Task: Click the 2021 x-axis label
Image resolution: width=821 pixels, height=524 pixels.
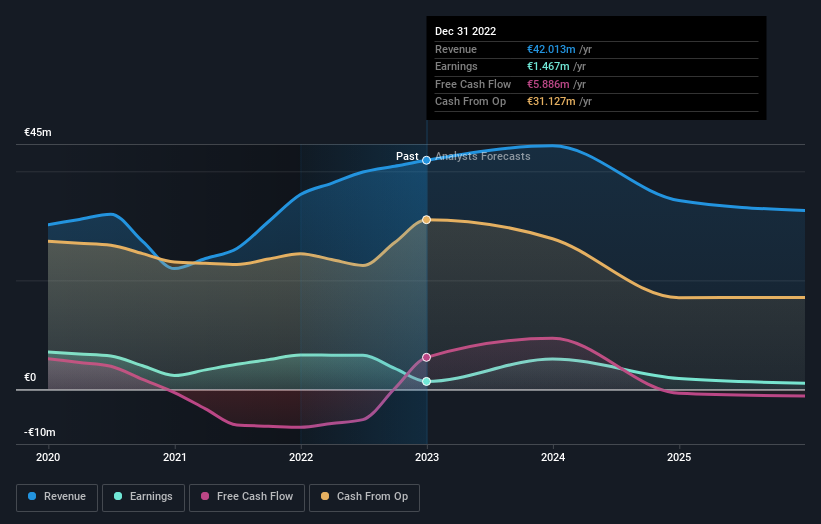Action: [x=174, y=458]
